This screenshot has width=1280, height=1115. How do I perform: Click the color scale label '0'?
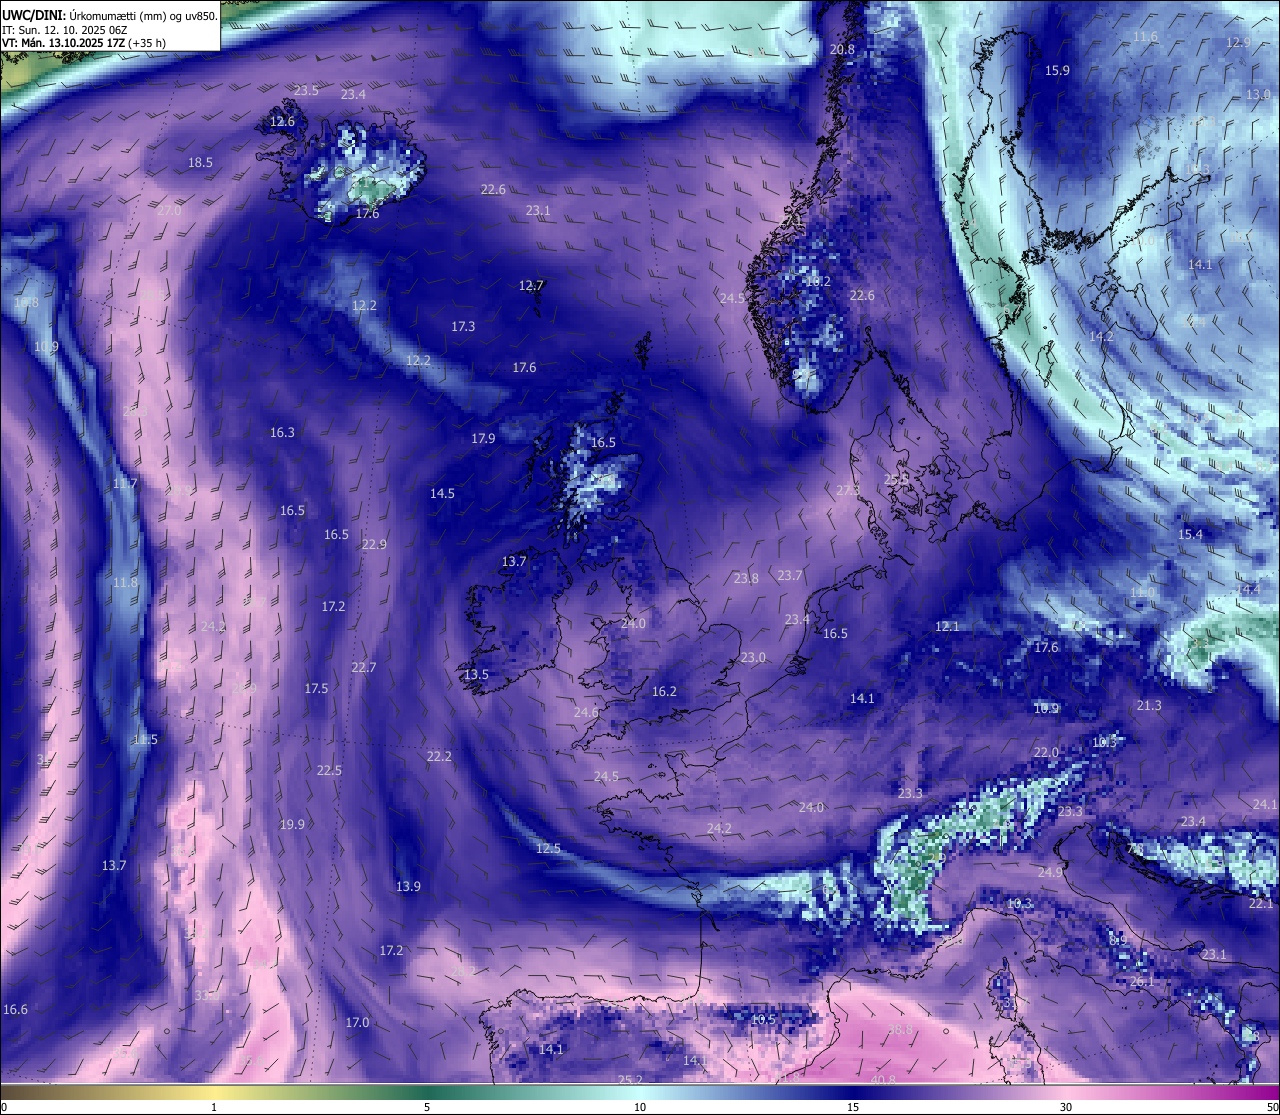[x=4, y=1107]
